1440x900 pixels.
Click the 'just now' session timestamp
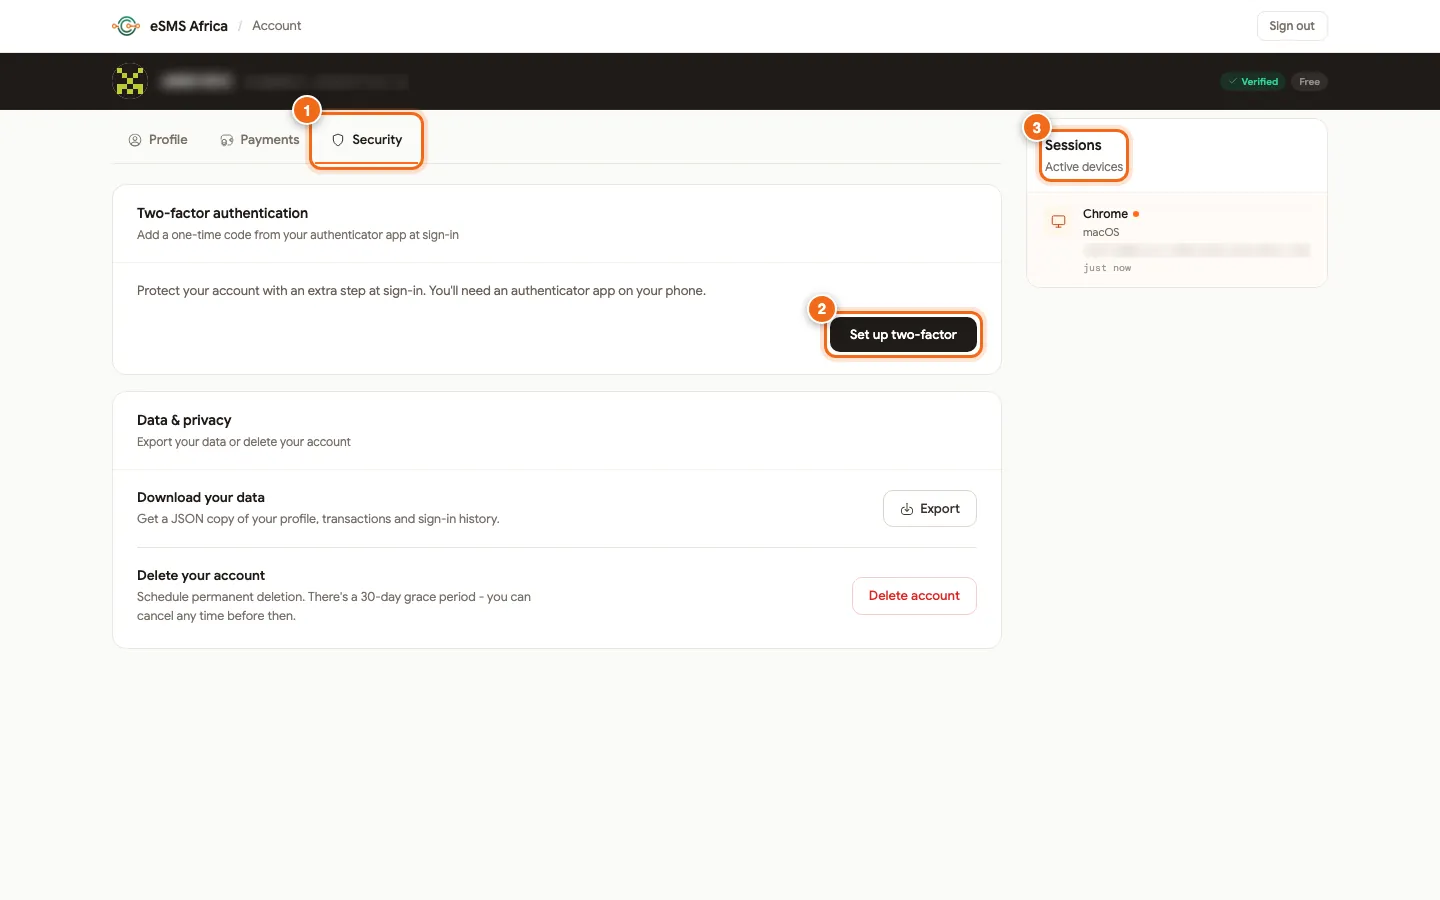click(1107, 268)
